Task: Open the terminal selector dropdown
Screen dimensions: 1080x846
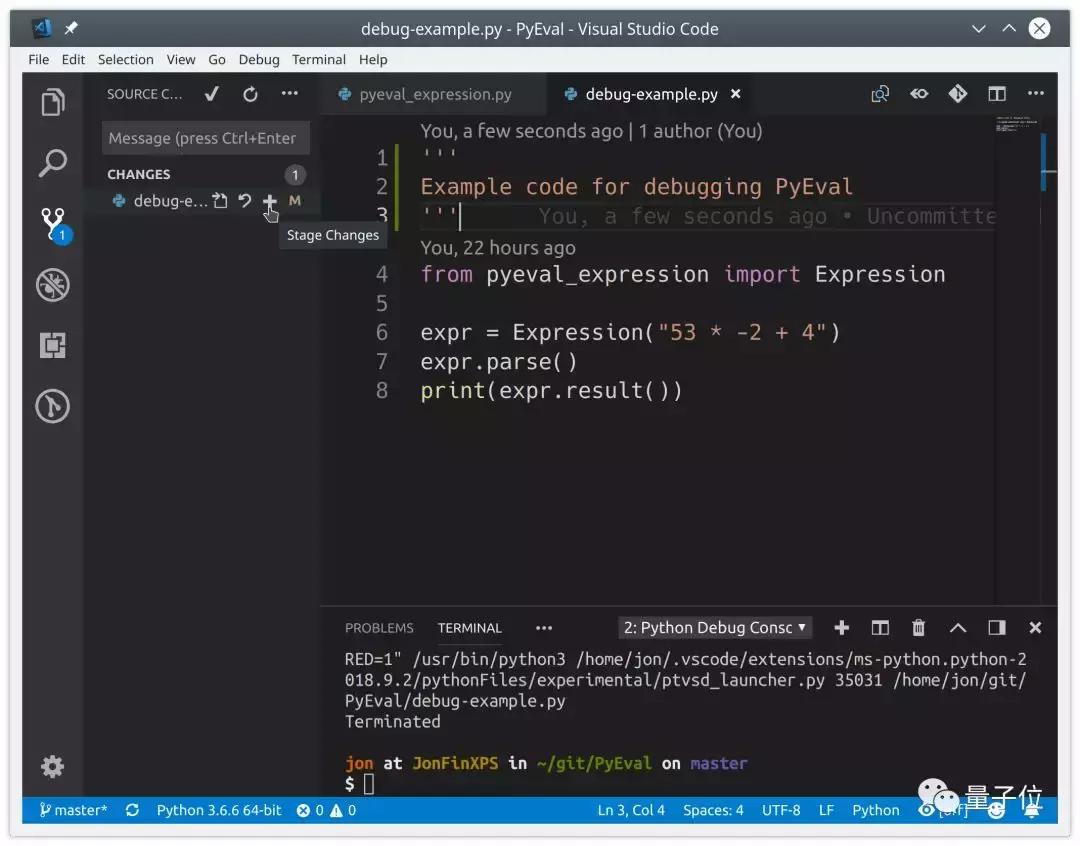Action: tap(714, 628)
